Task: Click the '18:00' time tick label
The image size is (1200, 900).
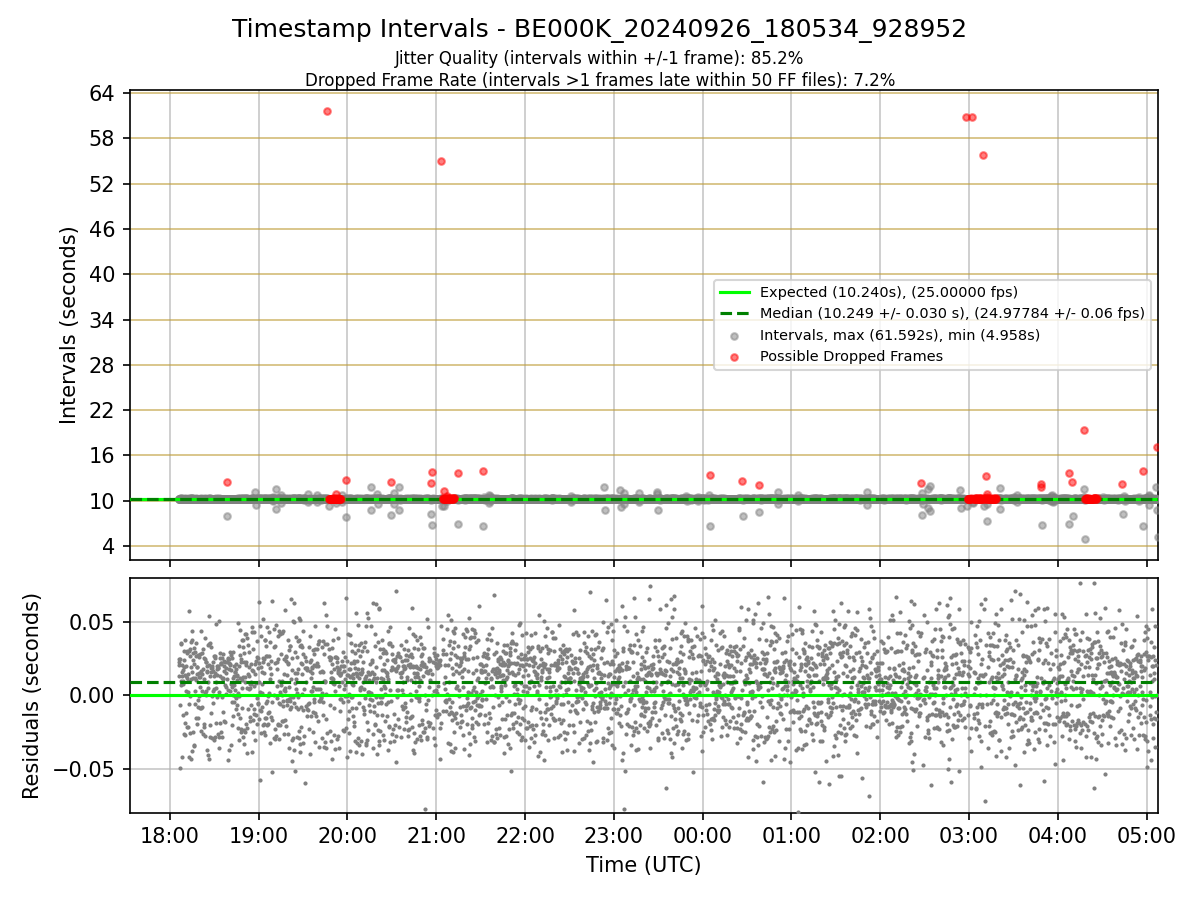Action: tap(170, 834)
